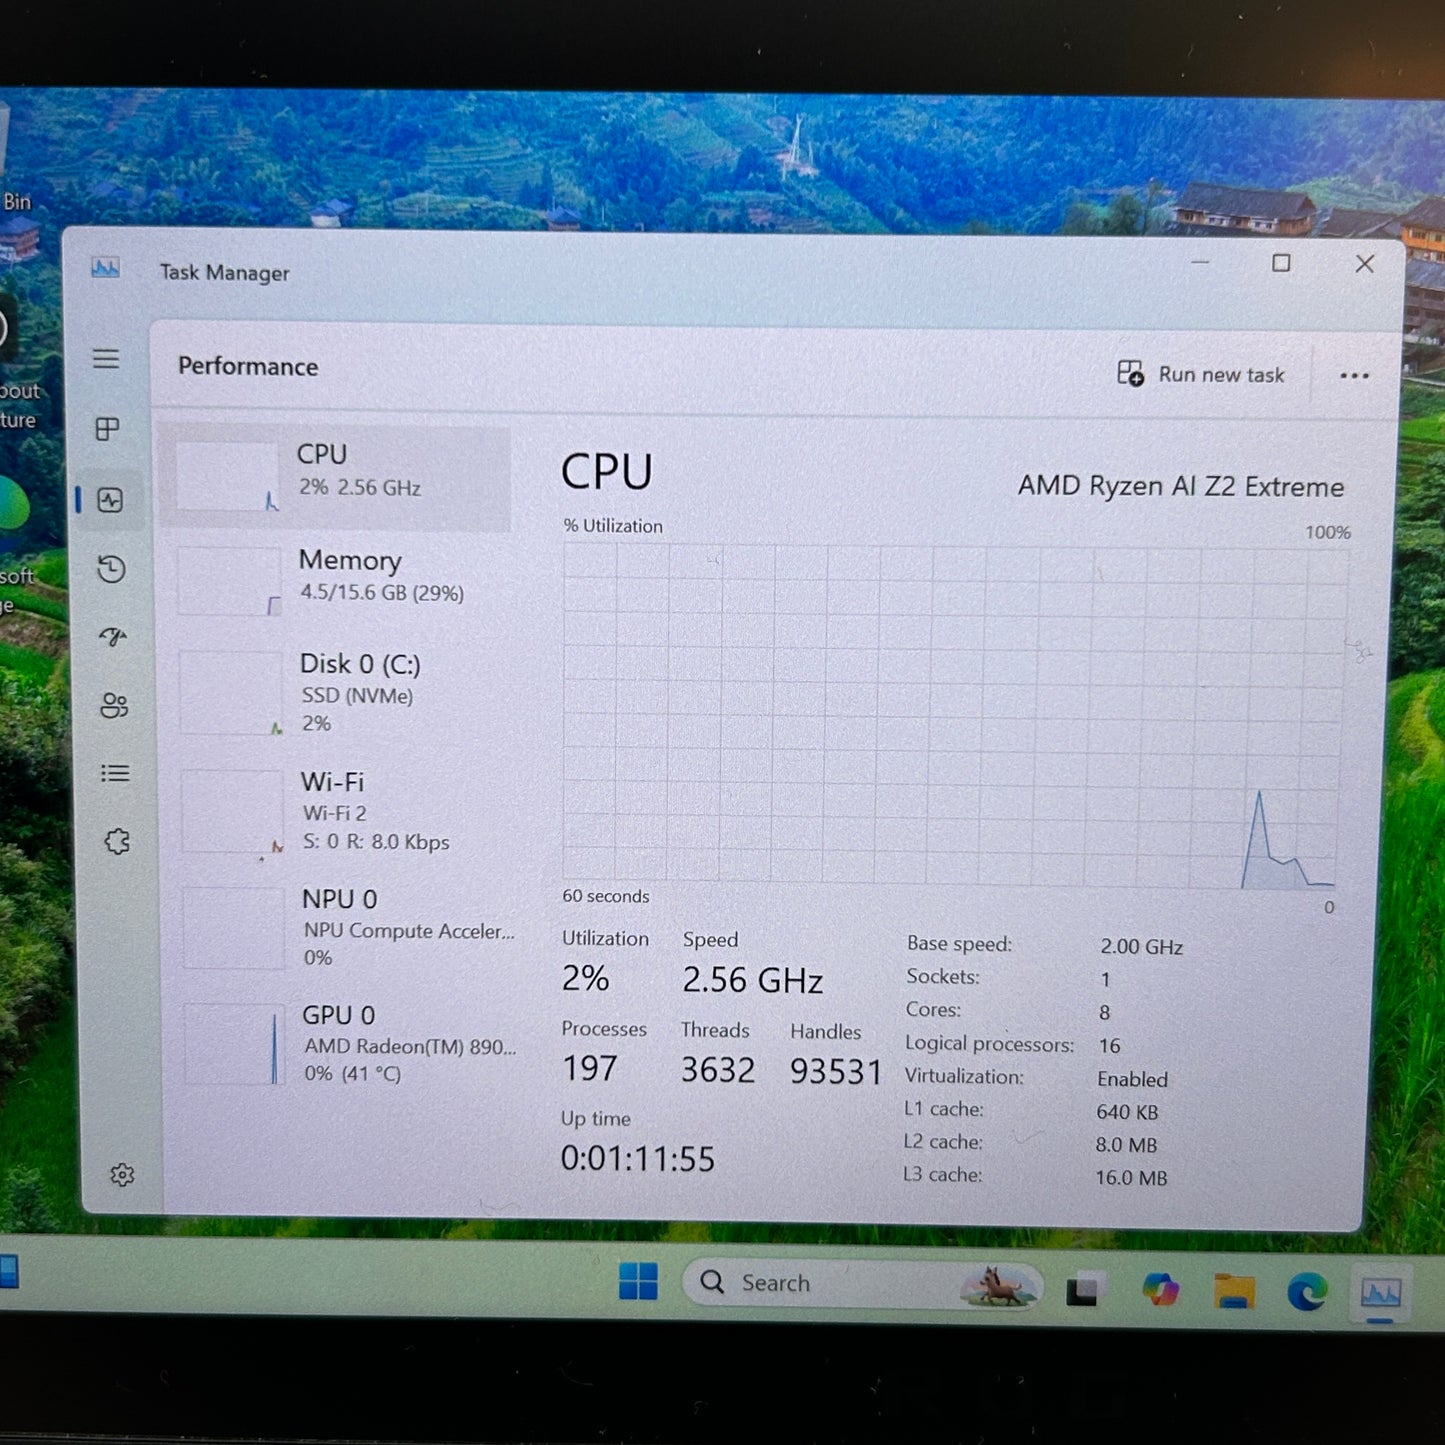The height and width of the screenshot is (1445, 1445).
Task: Minimize the Task Manager window
Action: tap(1201, 262)
